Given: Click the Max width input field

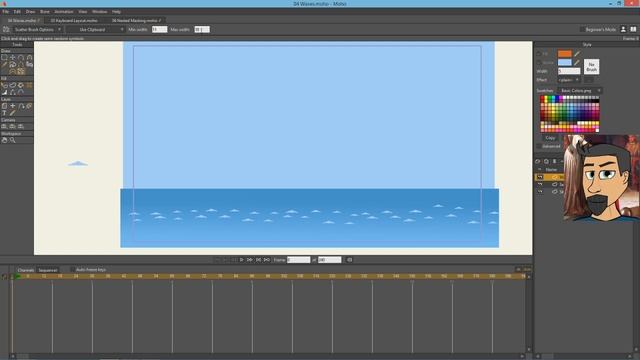Looking at the screenshot, I should [202, 29].
